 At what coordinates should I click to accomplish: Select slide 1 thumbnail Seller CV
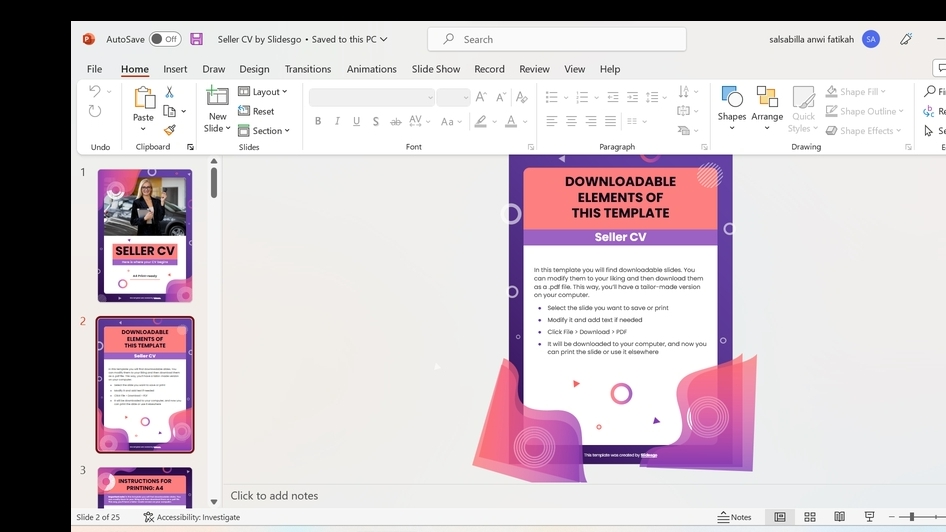point(145,236)
